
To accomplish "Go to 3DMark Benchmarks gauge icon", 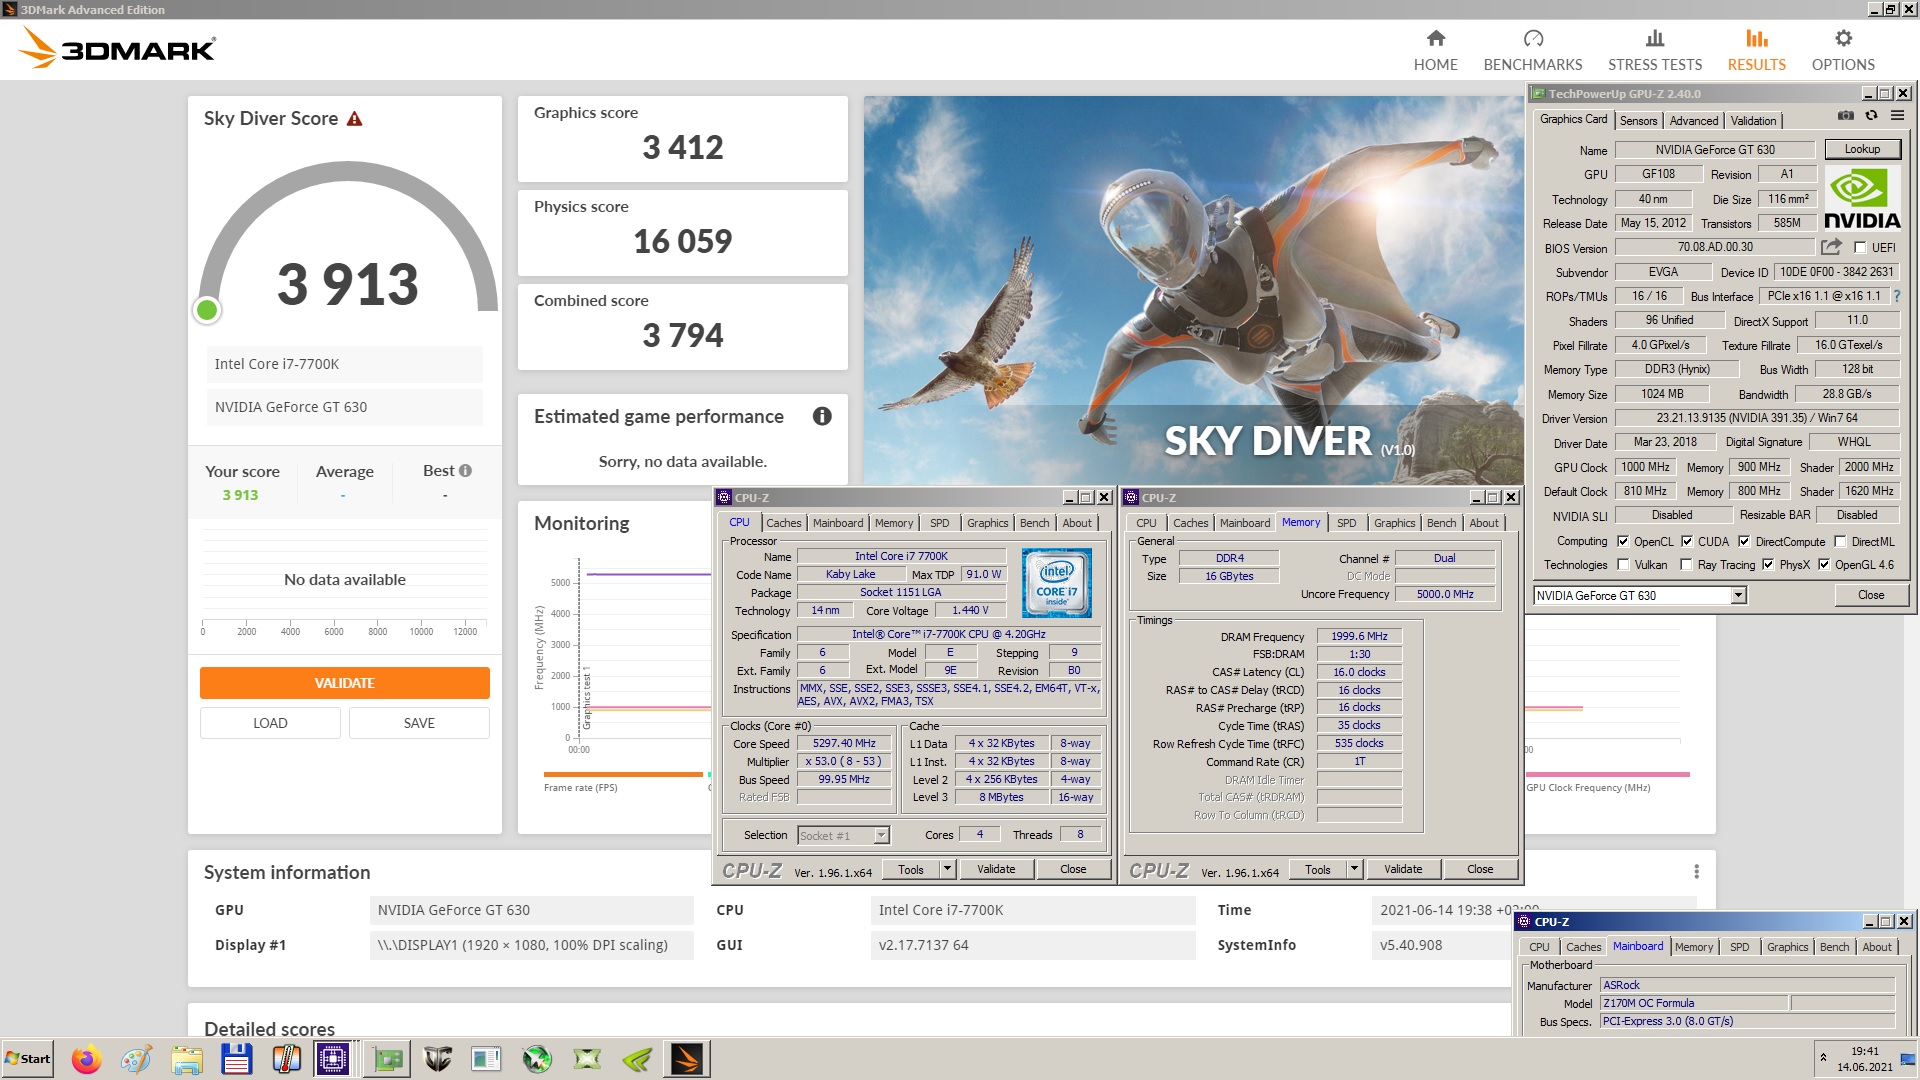I will [x=1532, y=38].
